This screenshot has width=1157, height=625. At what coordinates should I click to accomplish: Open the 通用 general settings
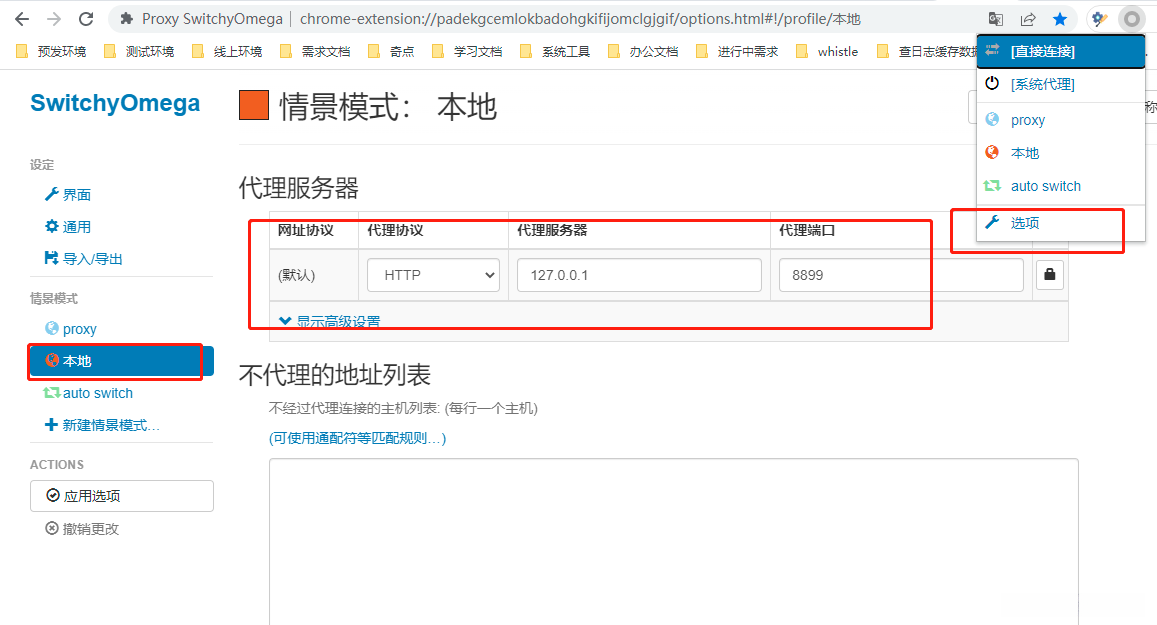point(68,227)
